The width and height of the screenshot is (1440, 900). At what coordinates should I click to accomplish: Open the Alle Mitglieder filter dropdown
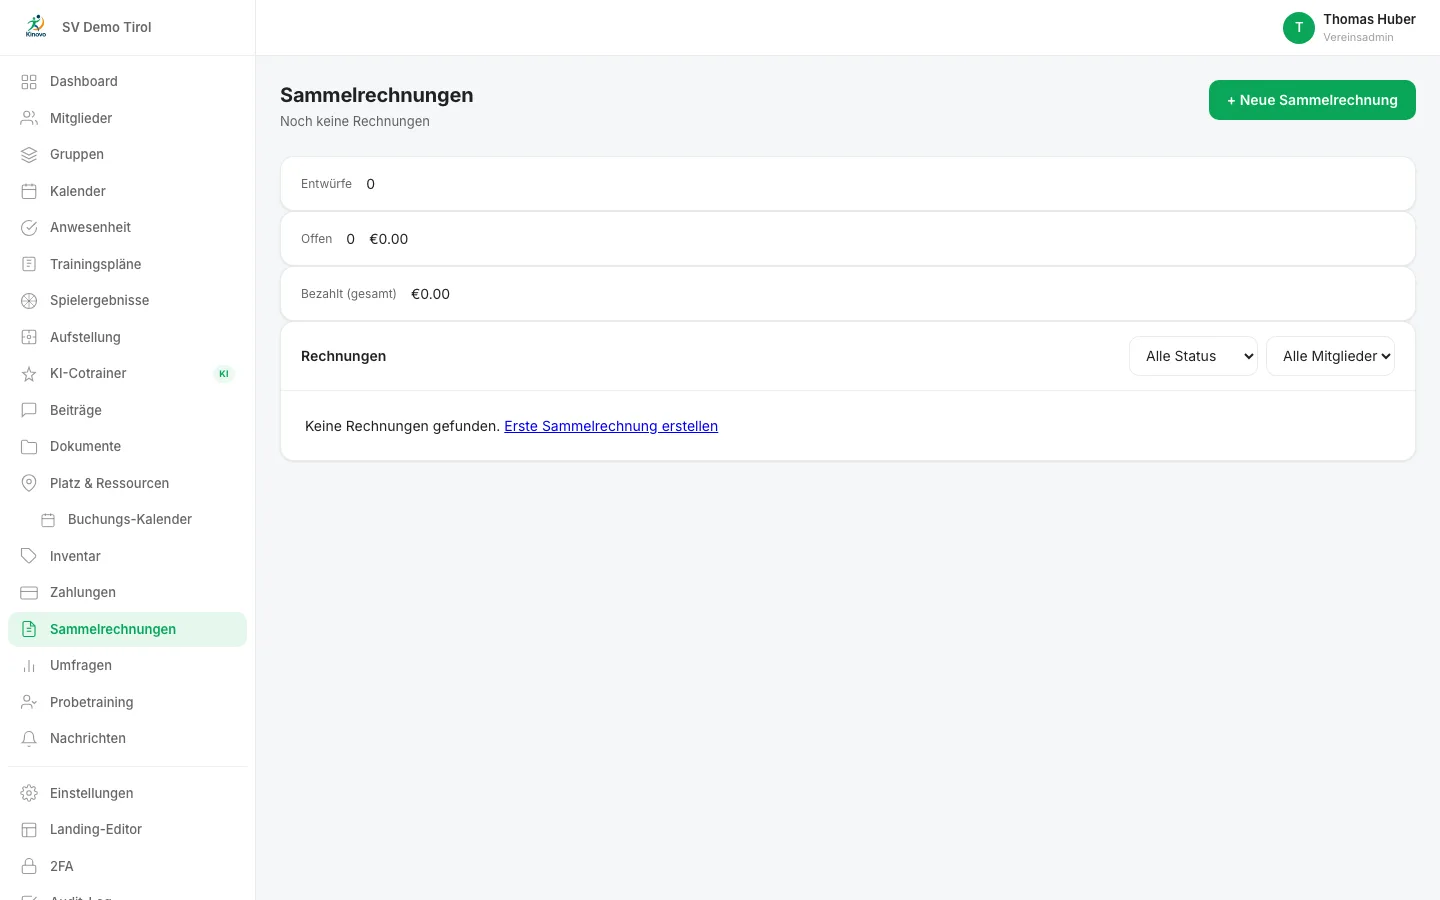click(x=1330, y=356)
